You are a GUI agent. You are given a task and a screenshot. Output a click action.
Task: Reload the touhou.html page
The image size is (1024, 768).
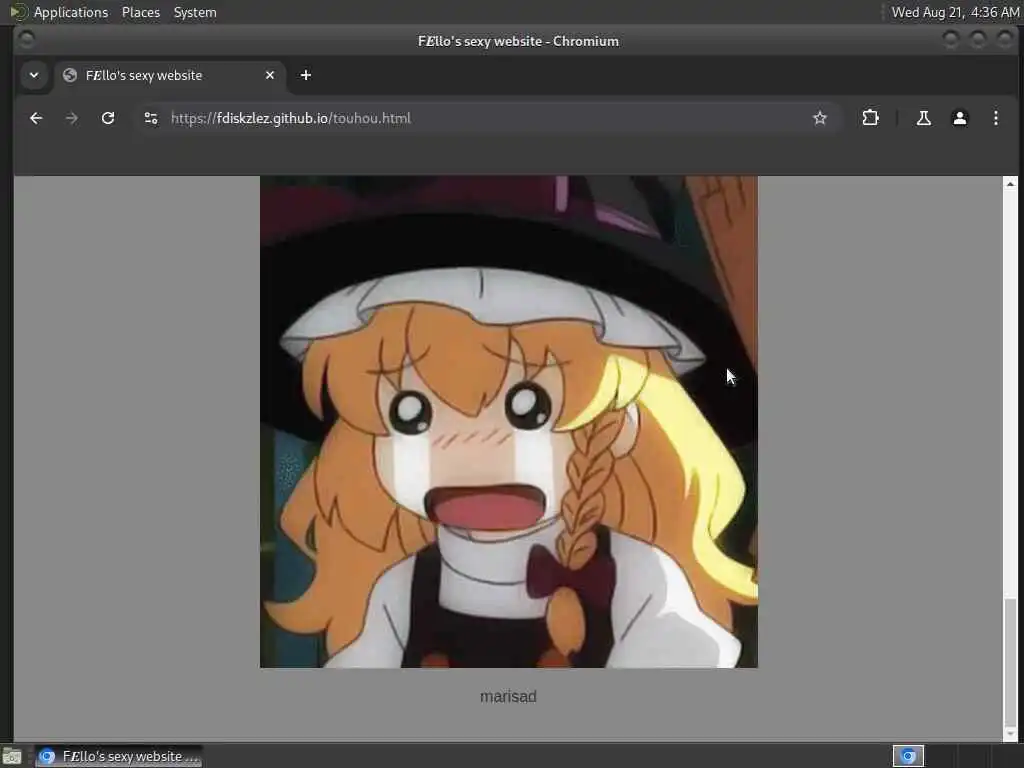pyautogui.click(x=108, y=118)
